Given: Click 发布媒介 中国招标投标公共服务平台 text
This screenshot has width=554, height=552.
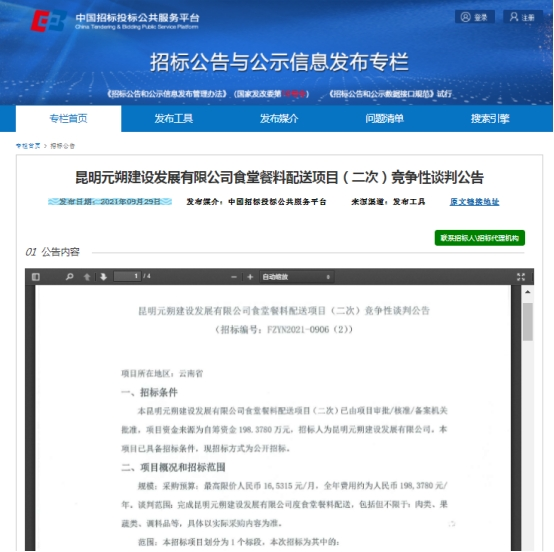Looking at the screenshot, I should pyautogui.click(x=256, y=202).
